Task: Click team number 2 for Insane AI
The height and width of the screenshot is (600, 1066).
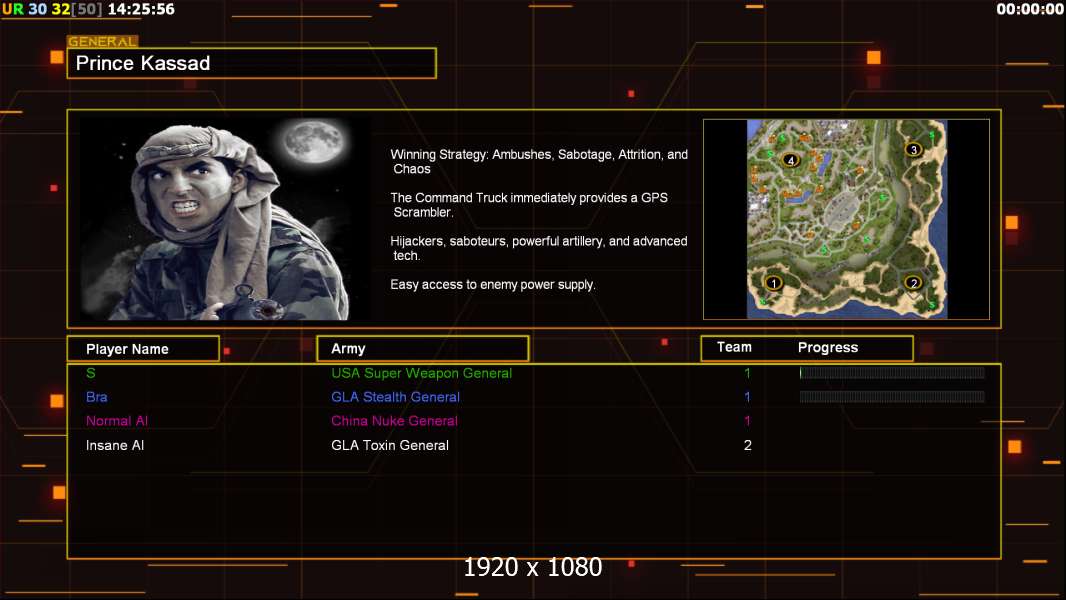Action: (748, 445)
